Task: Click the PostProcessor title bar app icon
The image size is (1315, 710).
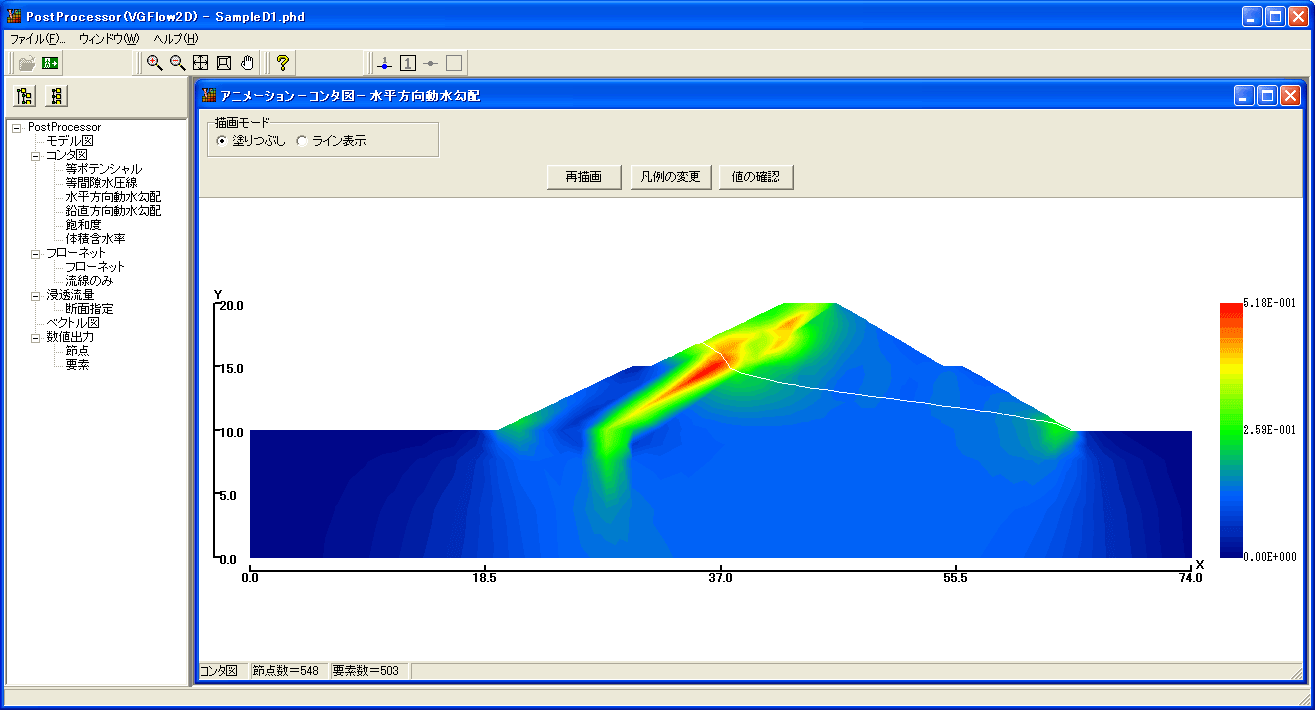Action: coord(15,17)
